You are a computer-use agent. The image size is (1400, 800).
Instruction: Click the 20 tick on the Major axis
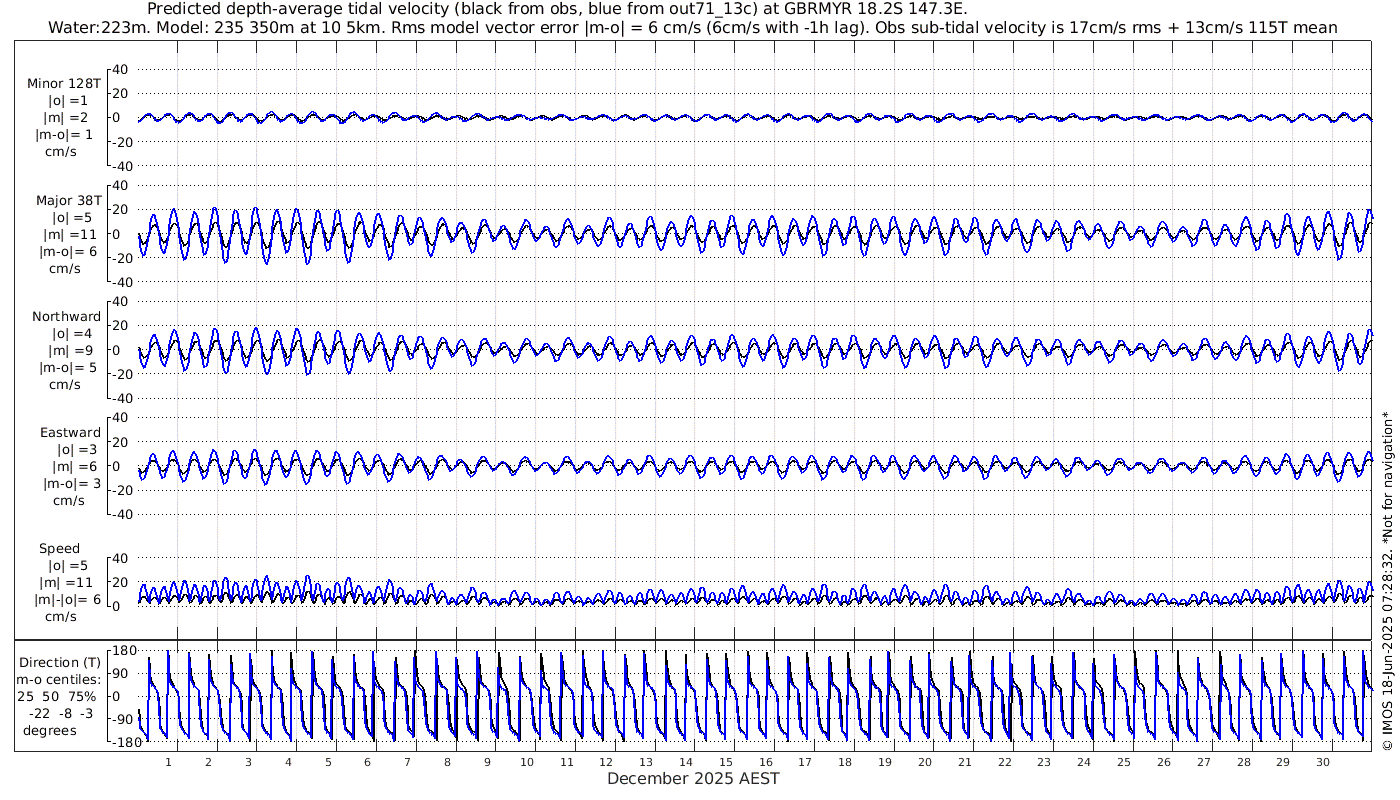[120, 209]
